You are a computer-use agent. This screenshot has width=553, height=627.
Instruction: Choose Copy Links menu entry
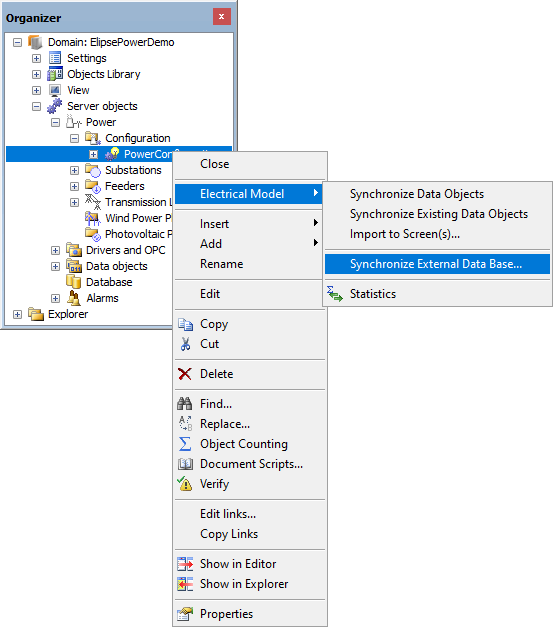click(250, 534)
